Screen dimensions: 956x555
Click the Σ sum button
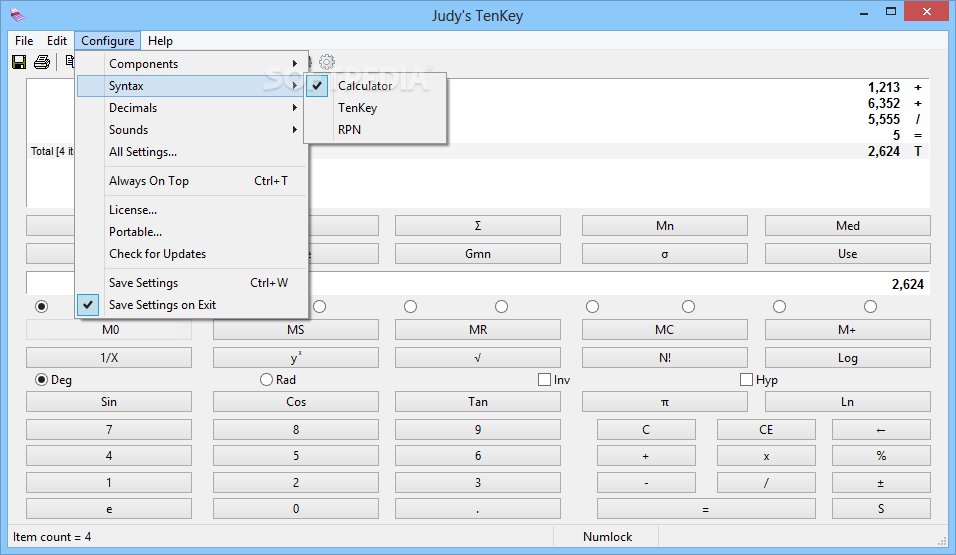(477, 226)
